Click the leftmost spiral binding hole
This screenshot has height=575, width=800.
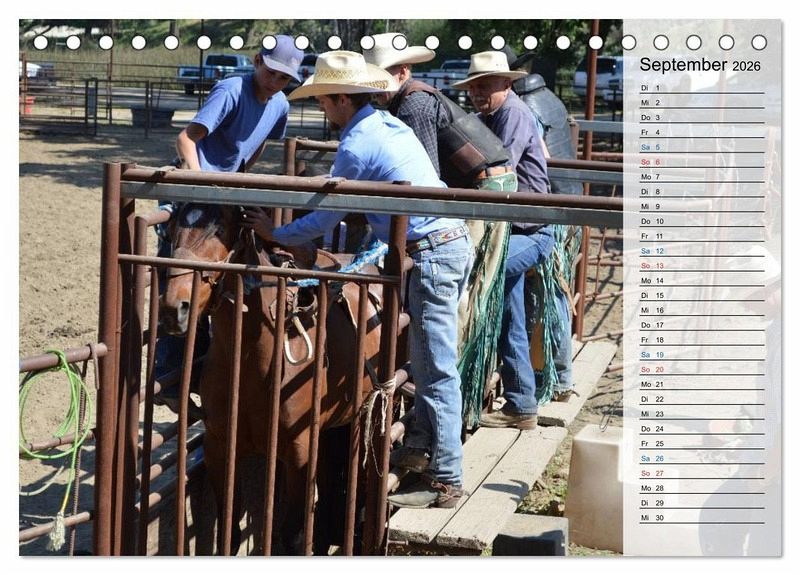click(41, 42)
